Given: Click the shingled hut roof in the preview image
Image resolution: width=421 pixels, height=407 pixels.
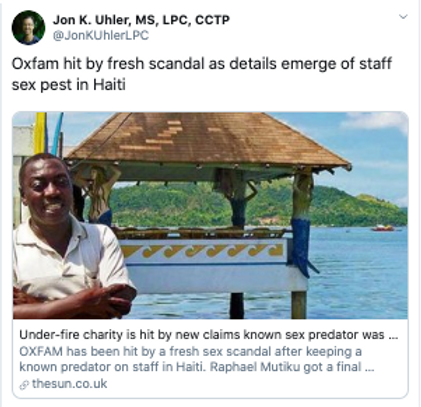Looking at the screenshot, I should point(208,140).
